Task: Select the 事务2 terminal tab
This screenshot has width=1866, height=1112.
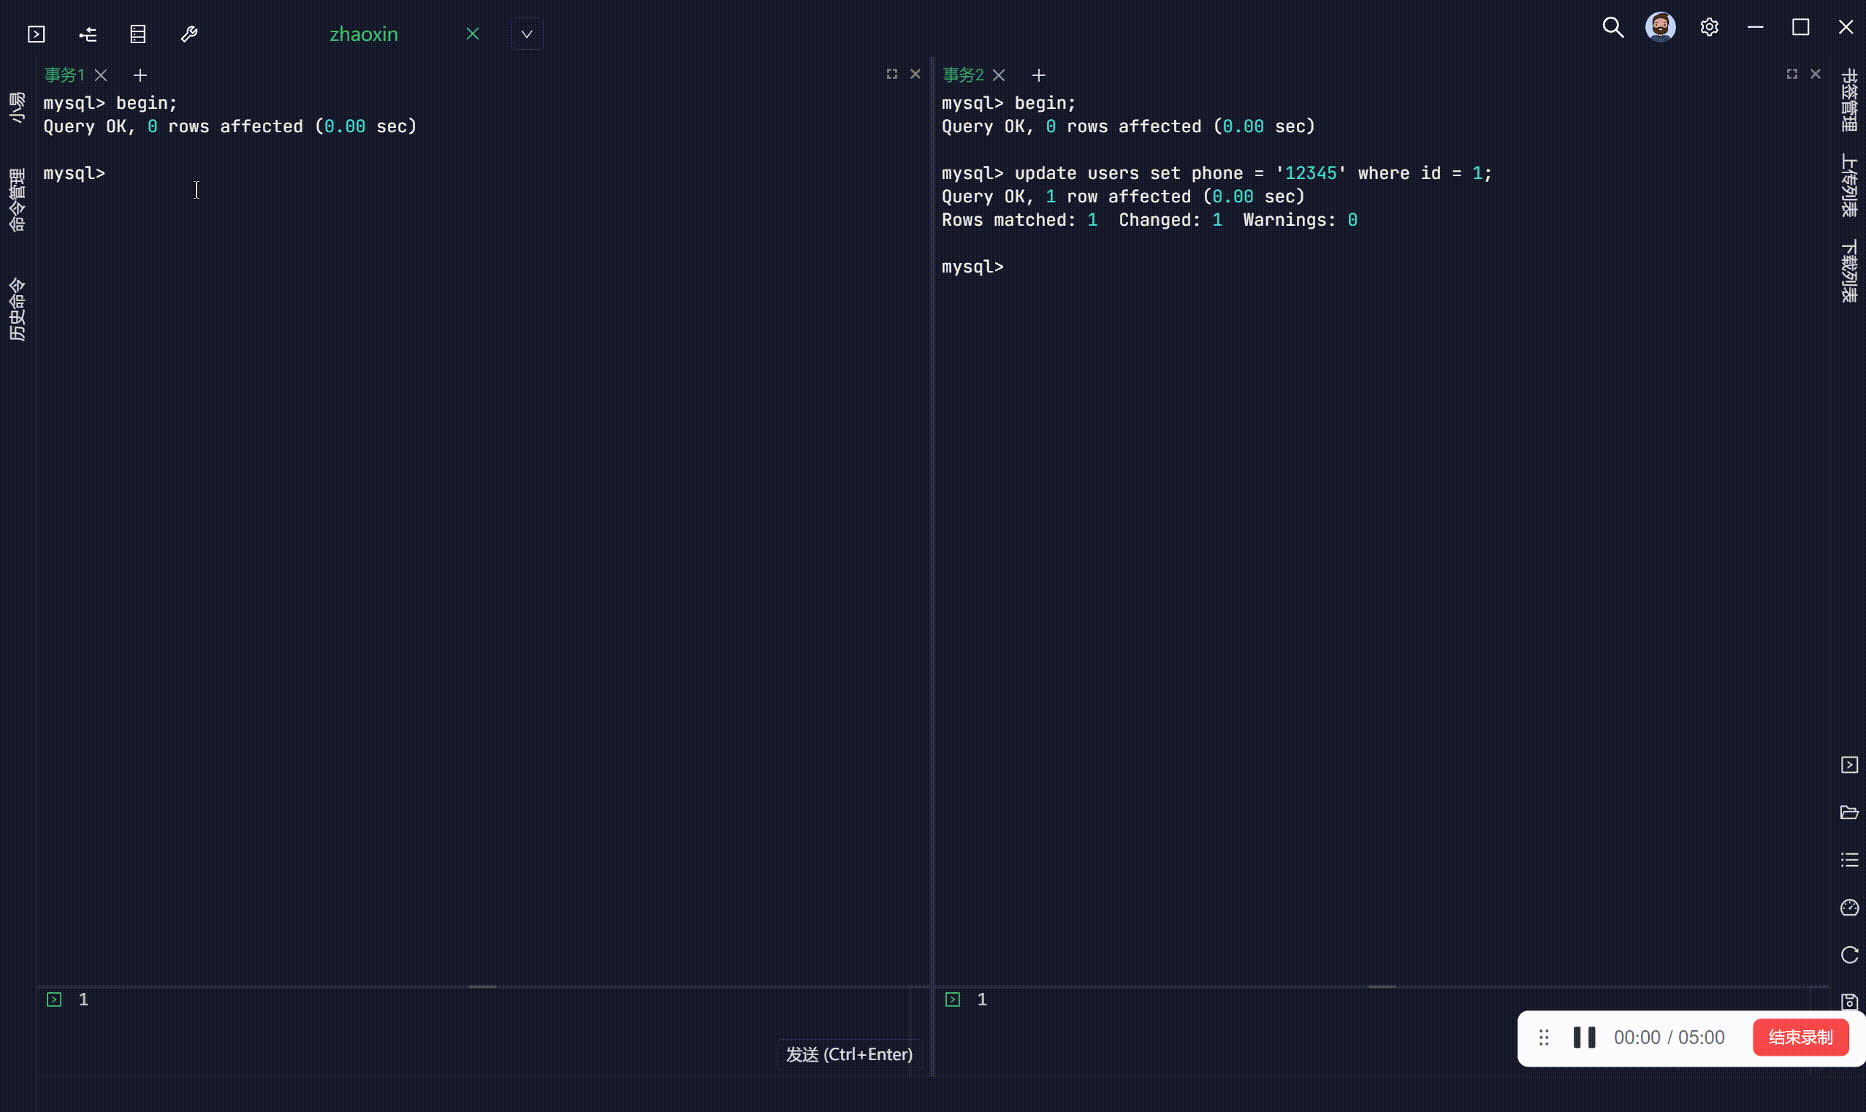Action: pyautogui.click(x=964, y=75)
